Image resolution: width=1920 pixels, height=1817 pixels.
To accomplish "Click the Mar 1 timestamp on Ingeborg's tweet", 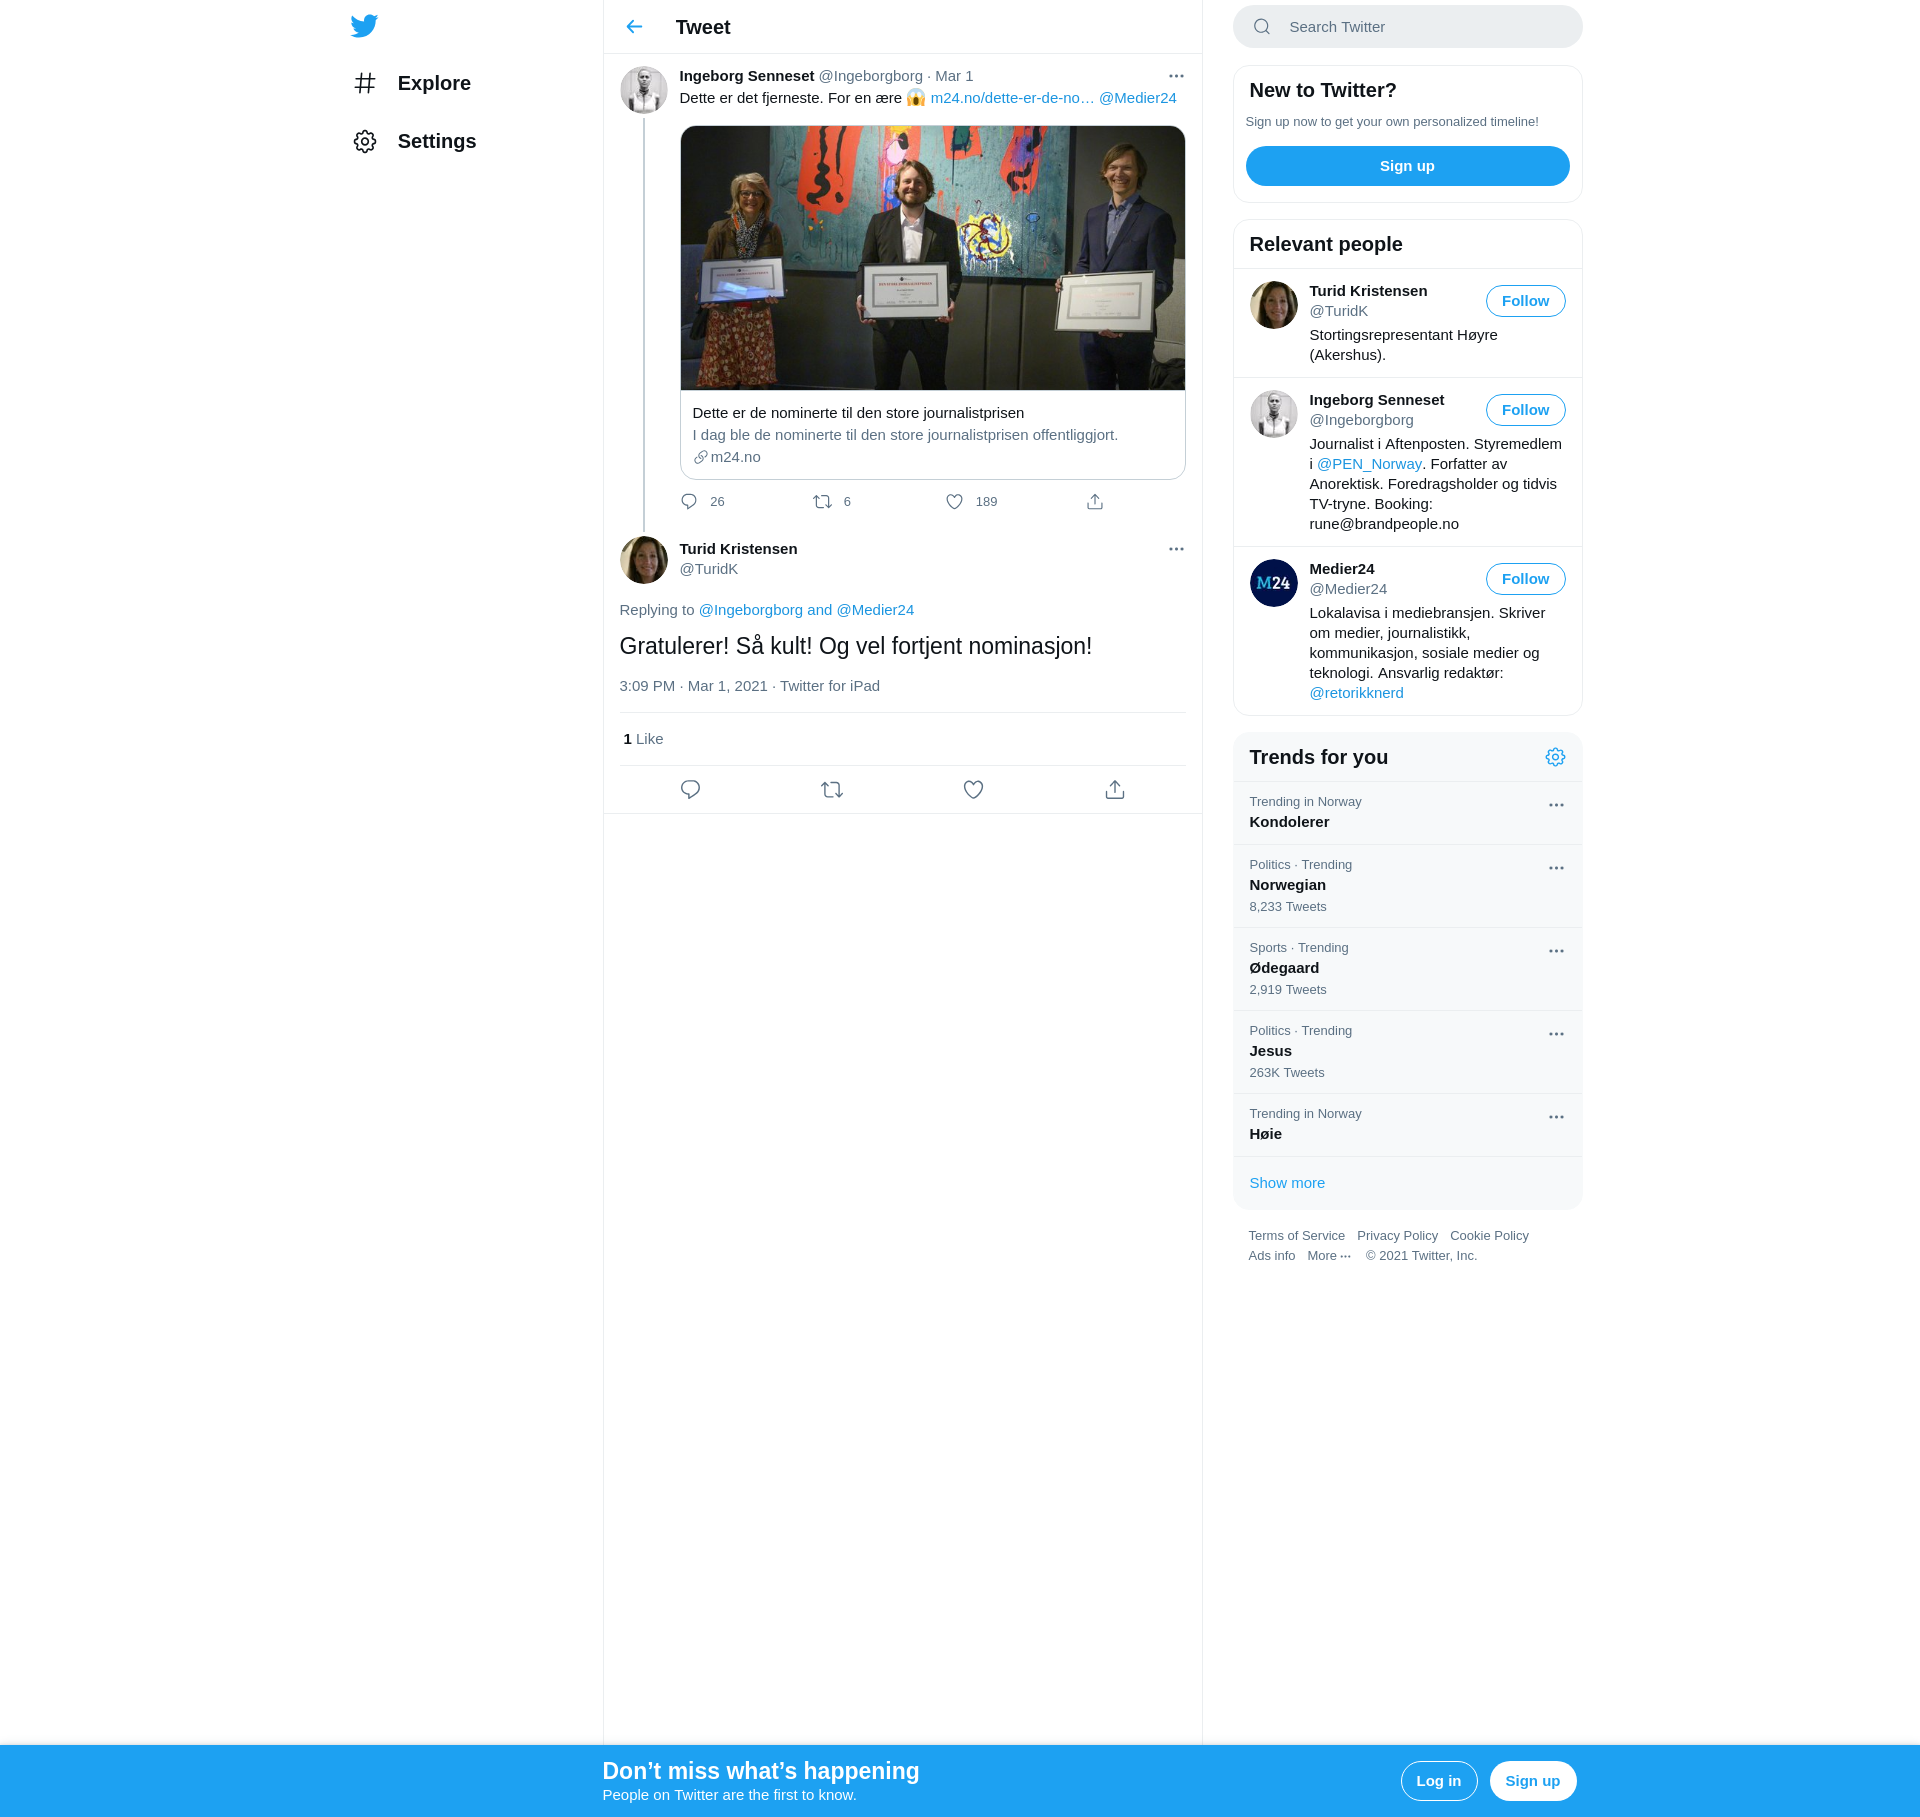I will pos(954,76).
